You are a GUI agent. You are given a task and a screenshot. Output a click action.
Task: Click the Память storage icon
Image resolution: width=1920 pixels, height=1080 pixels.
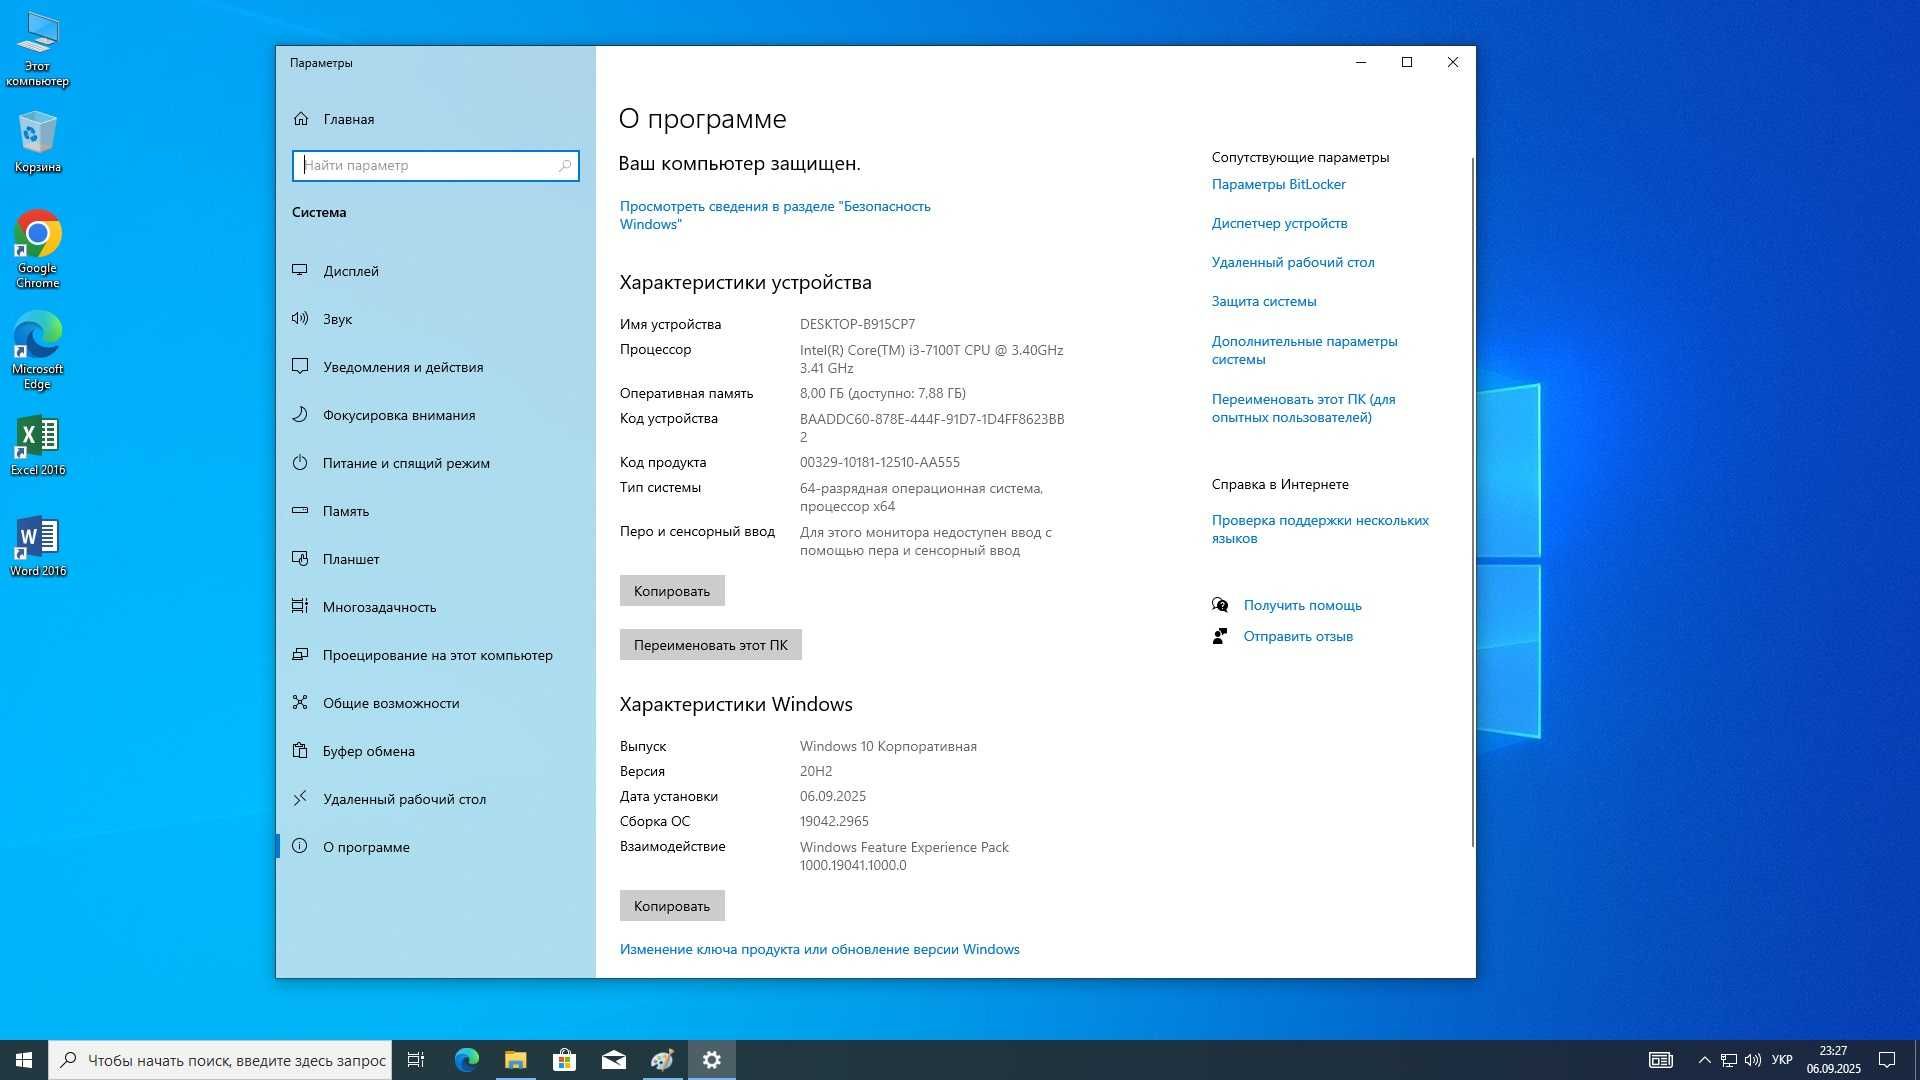[x=299, y=510]
